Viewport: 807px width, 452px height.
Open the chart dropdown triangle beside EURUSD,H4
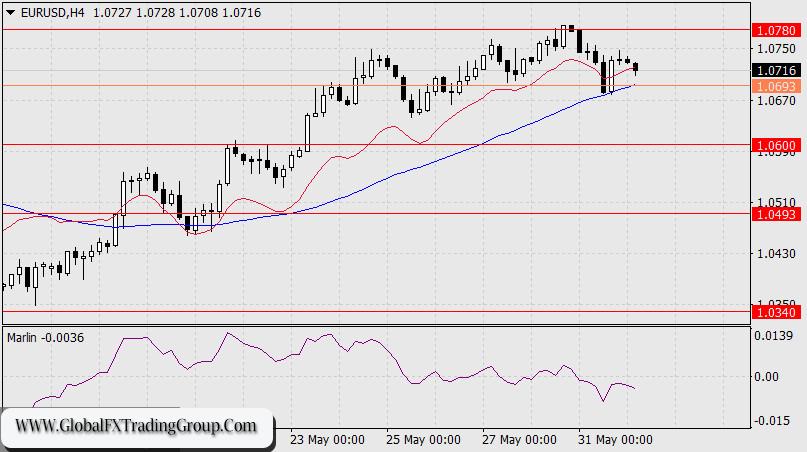(x=11, y=13)
